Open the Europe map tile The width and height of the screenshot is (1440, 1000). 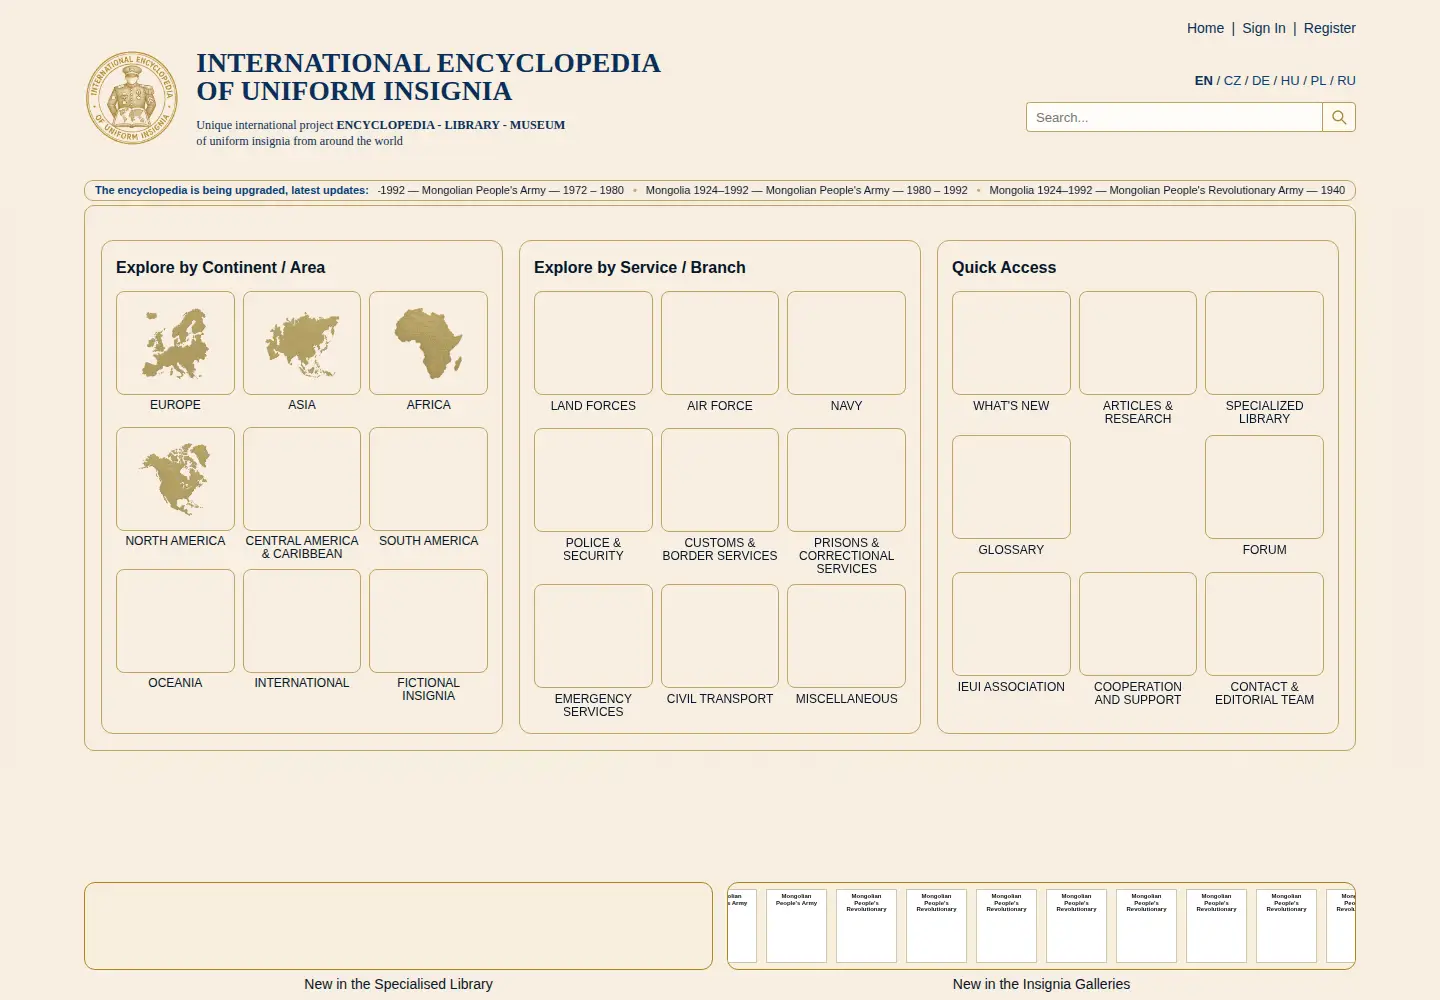point(175,343)
